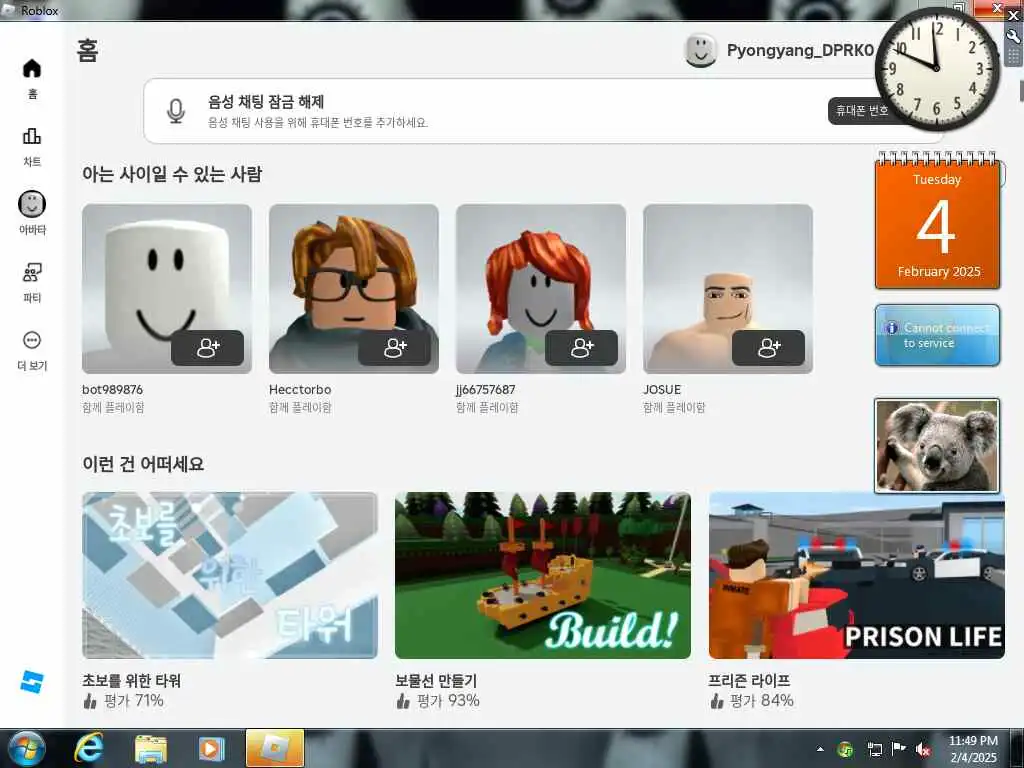This screenshot has width=1024, height=768.
Task: Open Windows Media Player from the taskbar
Action: click(x=211, y=748)
